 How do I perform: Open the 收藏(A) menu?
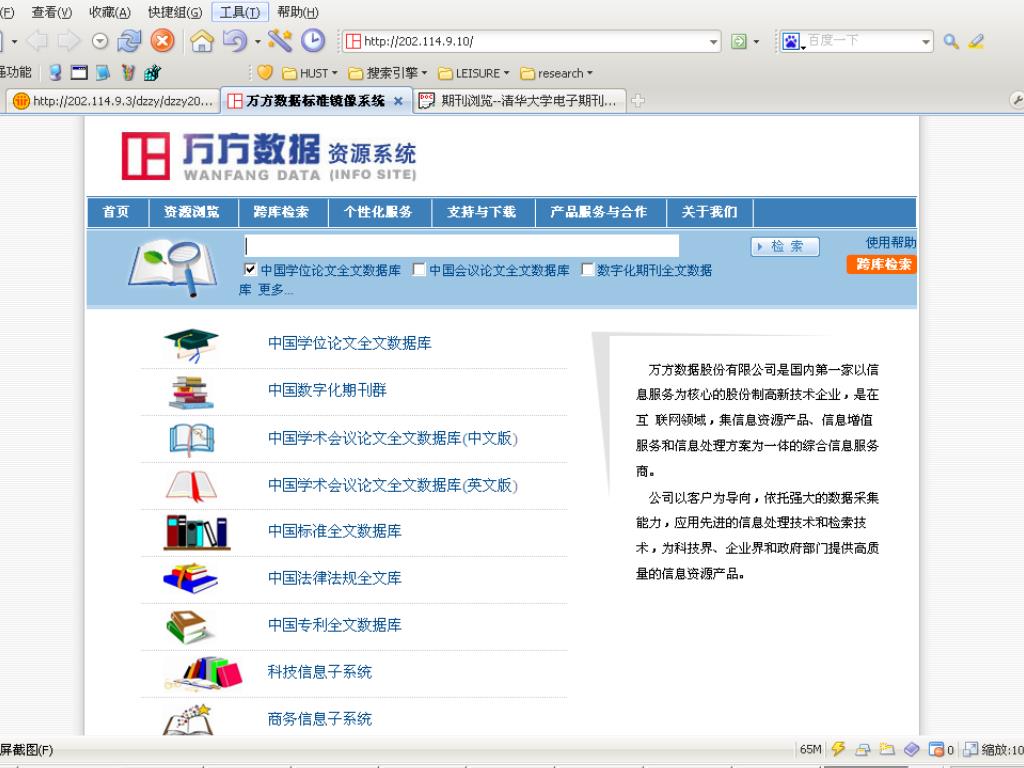click(110, 12)
